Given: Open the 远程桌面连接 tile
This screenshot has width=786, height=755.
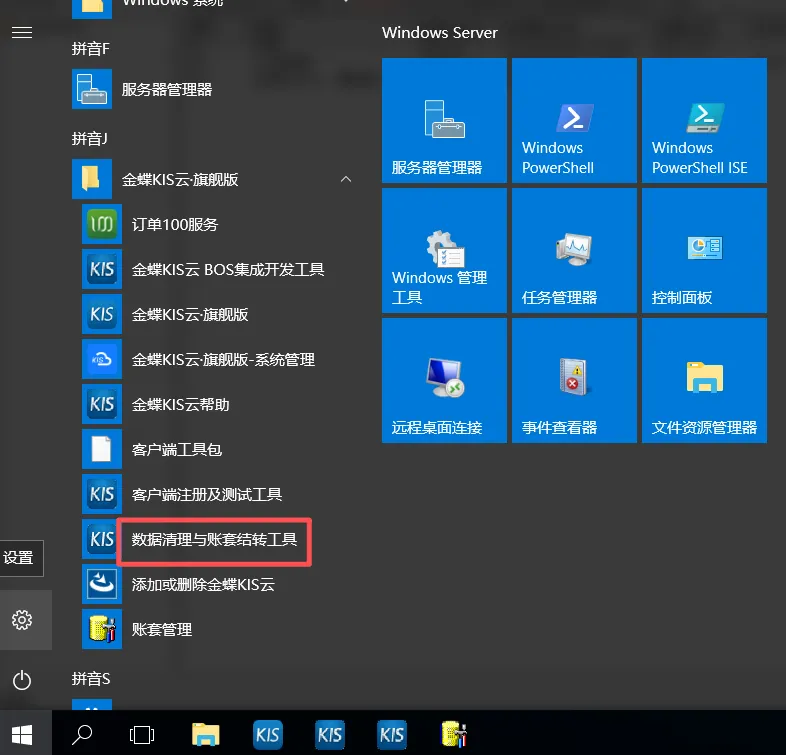Looking at the screenshot, I should point(444,381).
